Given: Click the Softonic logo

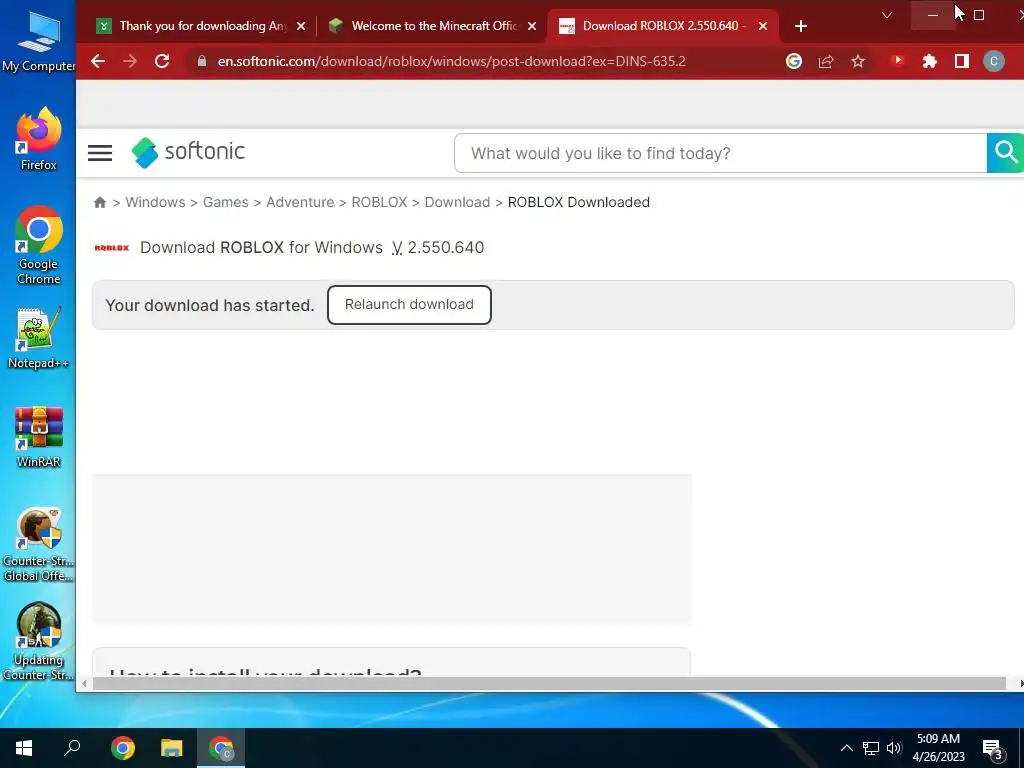Looking at the screenshot, I should [x=188, y=152].
